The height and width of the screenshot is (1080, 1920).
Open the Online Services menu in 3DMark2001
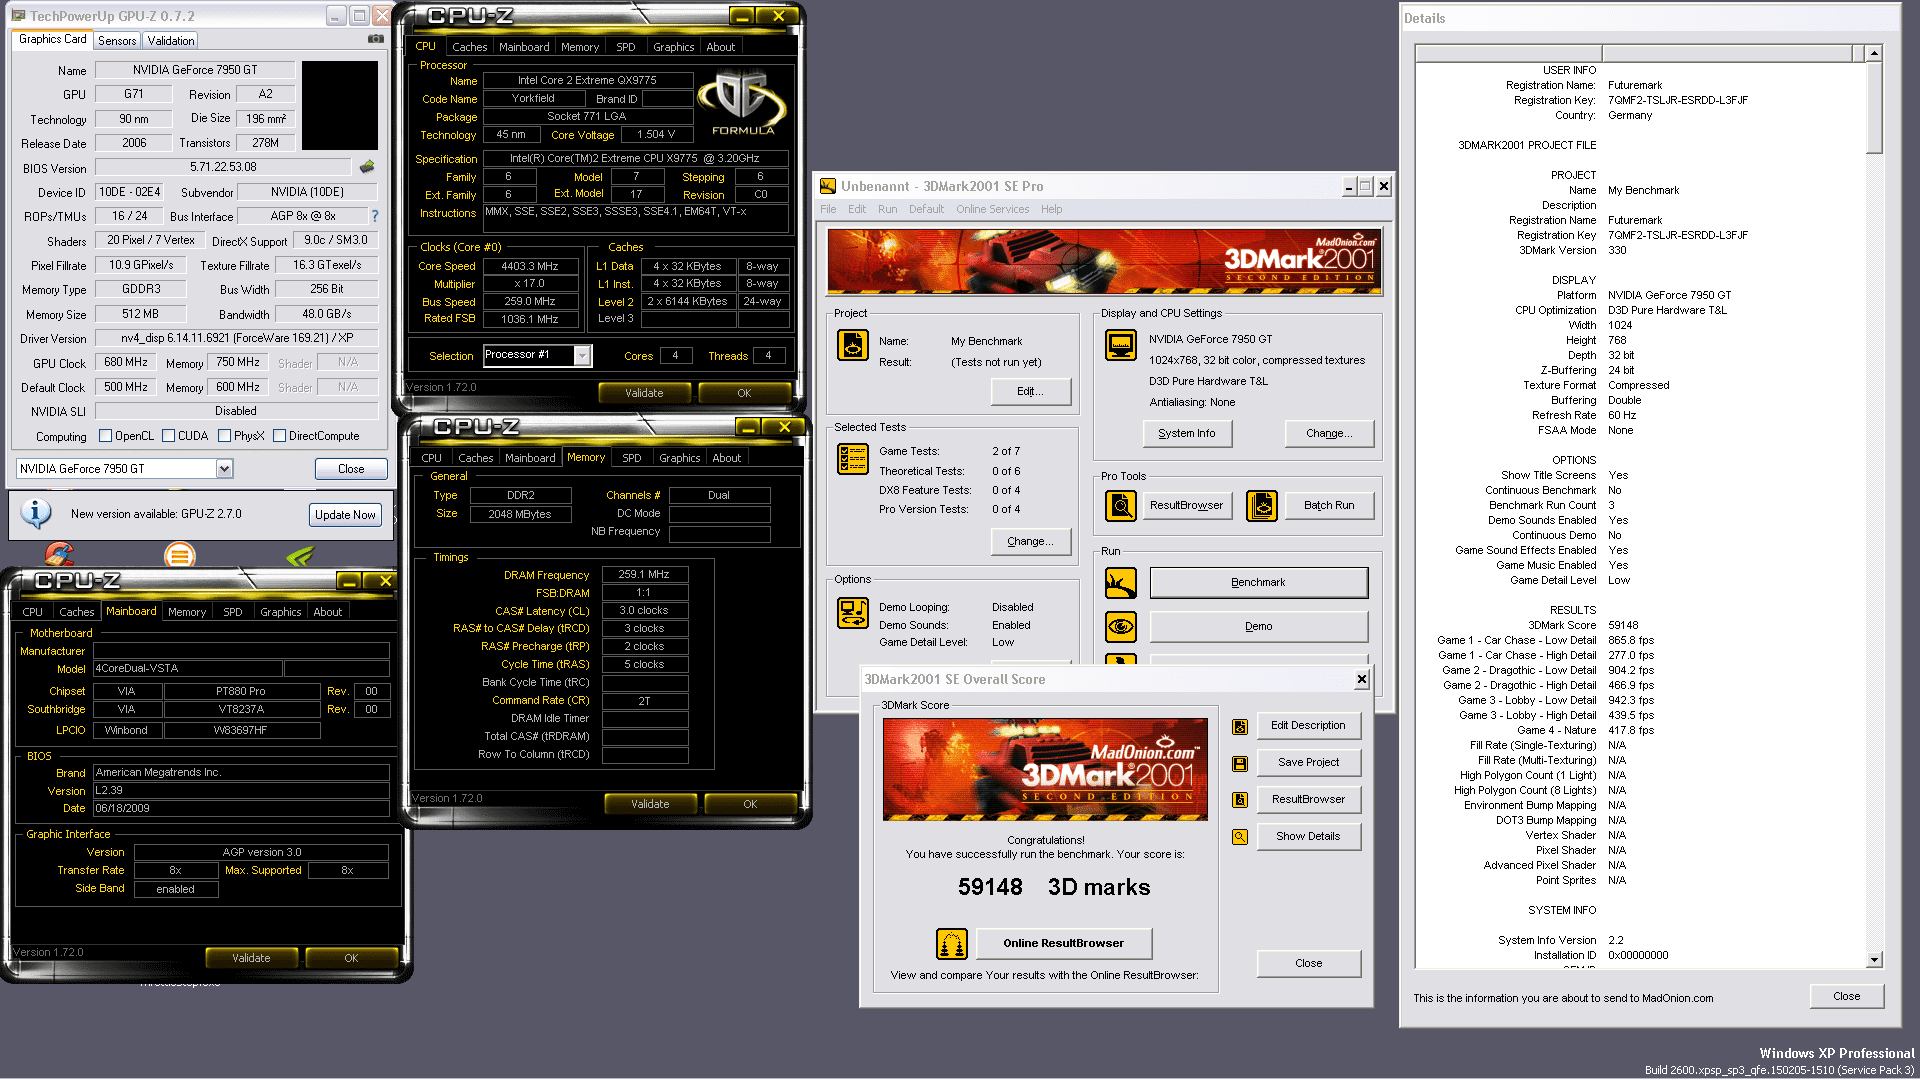coord(992,209)
